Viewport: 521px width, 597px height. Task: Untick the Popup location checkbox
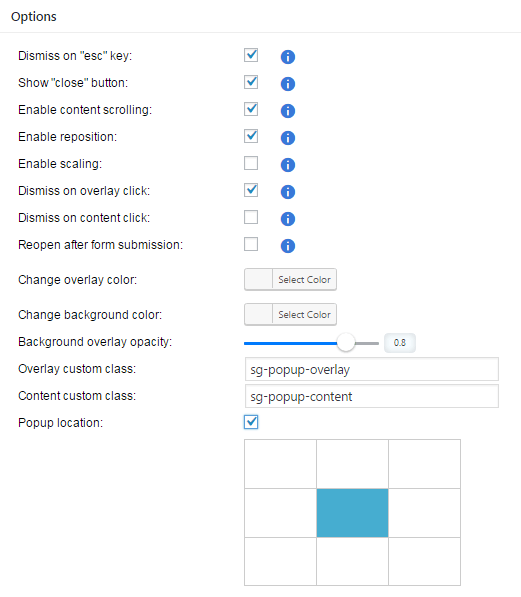pyautogui.click(x=251, y=422)
